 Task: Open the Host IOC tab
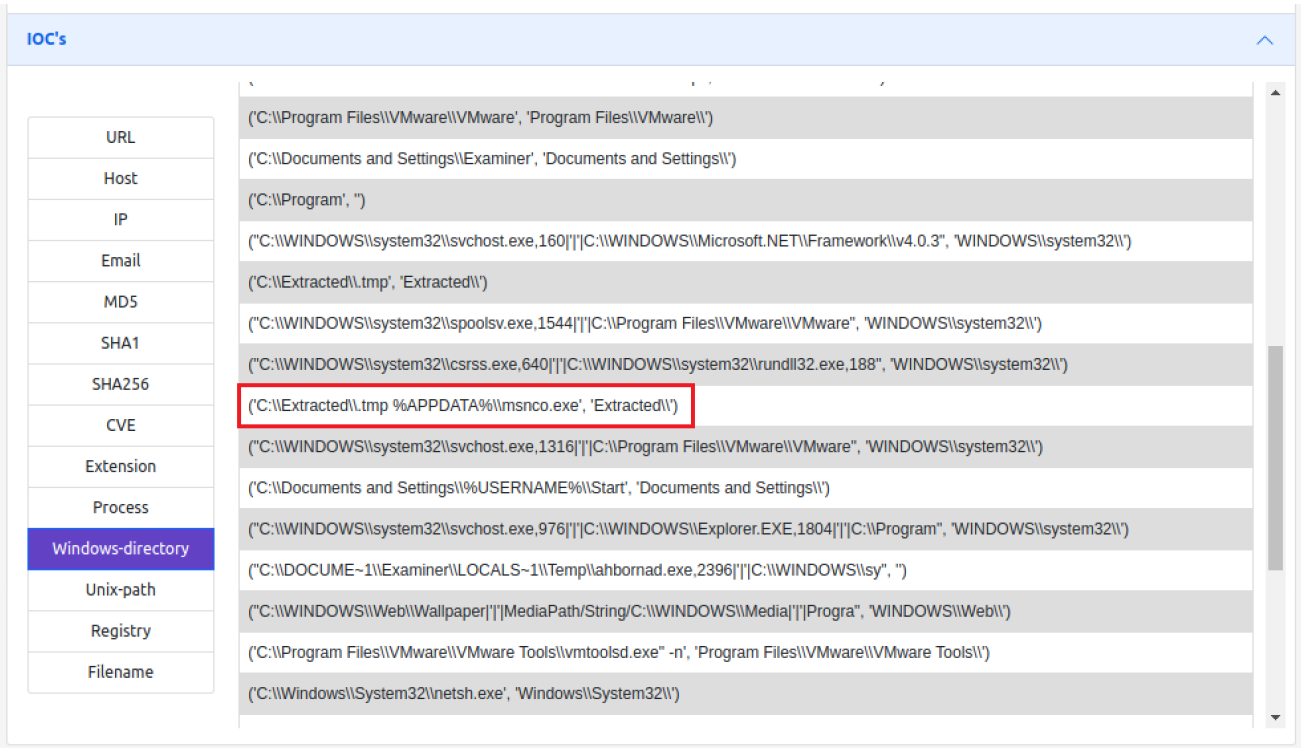tap(120, 178)
